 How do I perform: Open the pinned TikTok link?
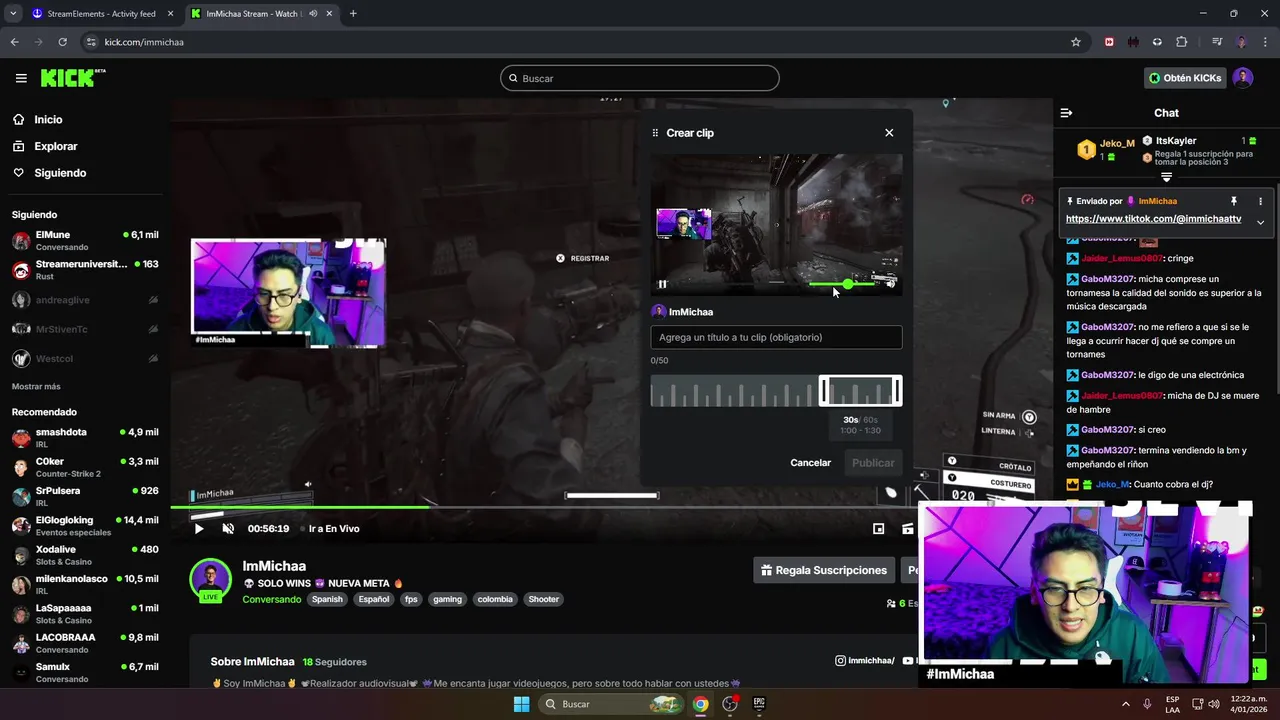coord(1153,219)
